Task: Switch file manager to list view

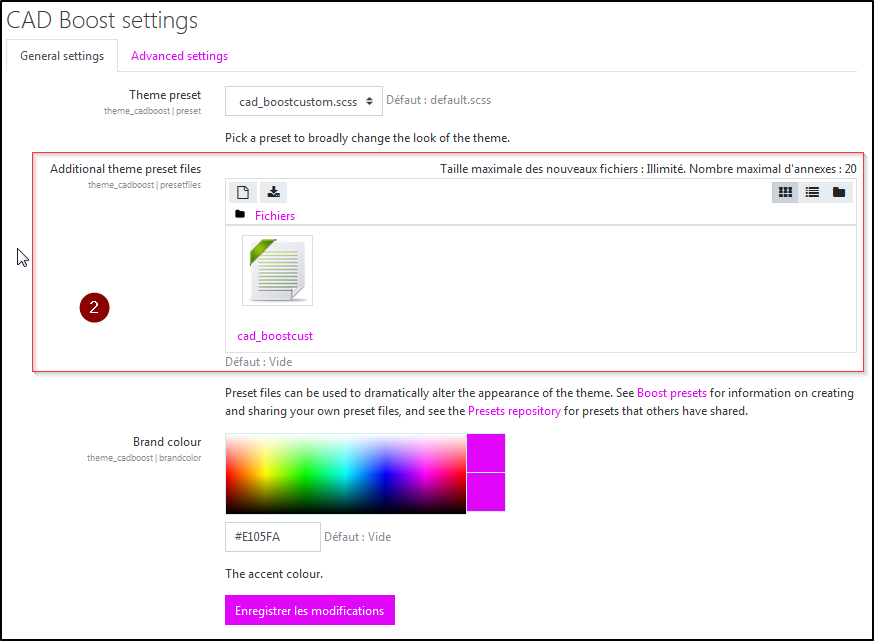Action: coord(812,192)
